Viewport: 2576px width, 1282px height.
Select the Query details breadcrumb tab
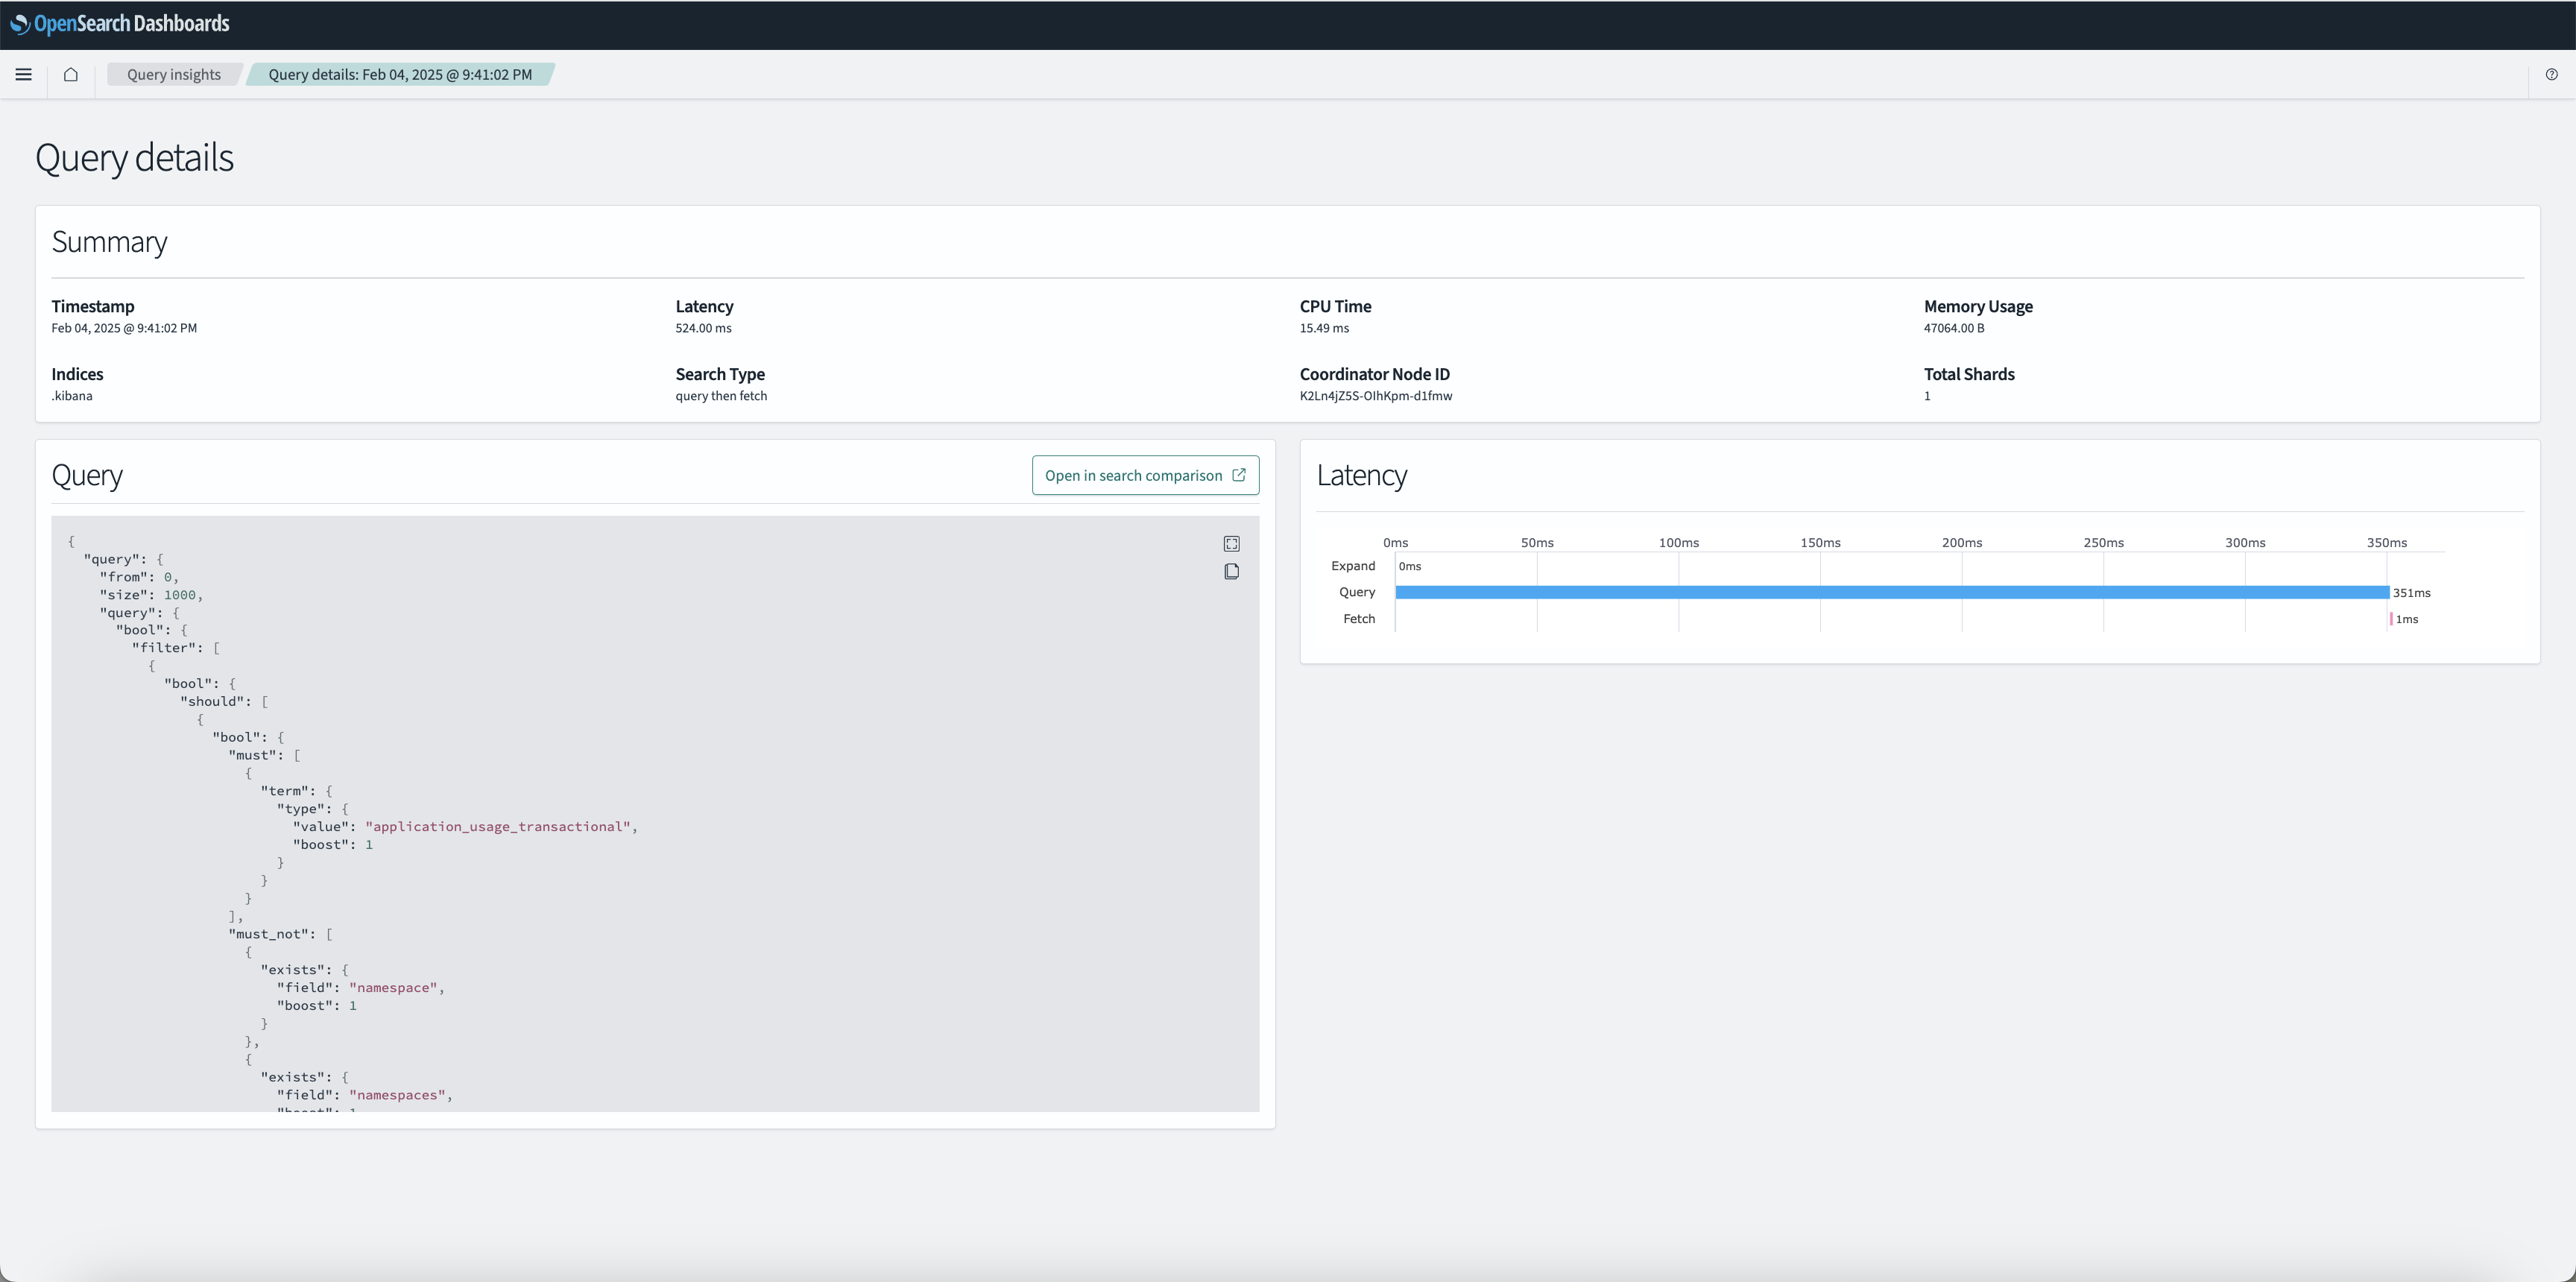click(400, 74)
